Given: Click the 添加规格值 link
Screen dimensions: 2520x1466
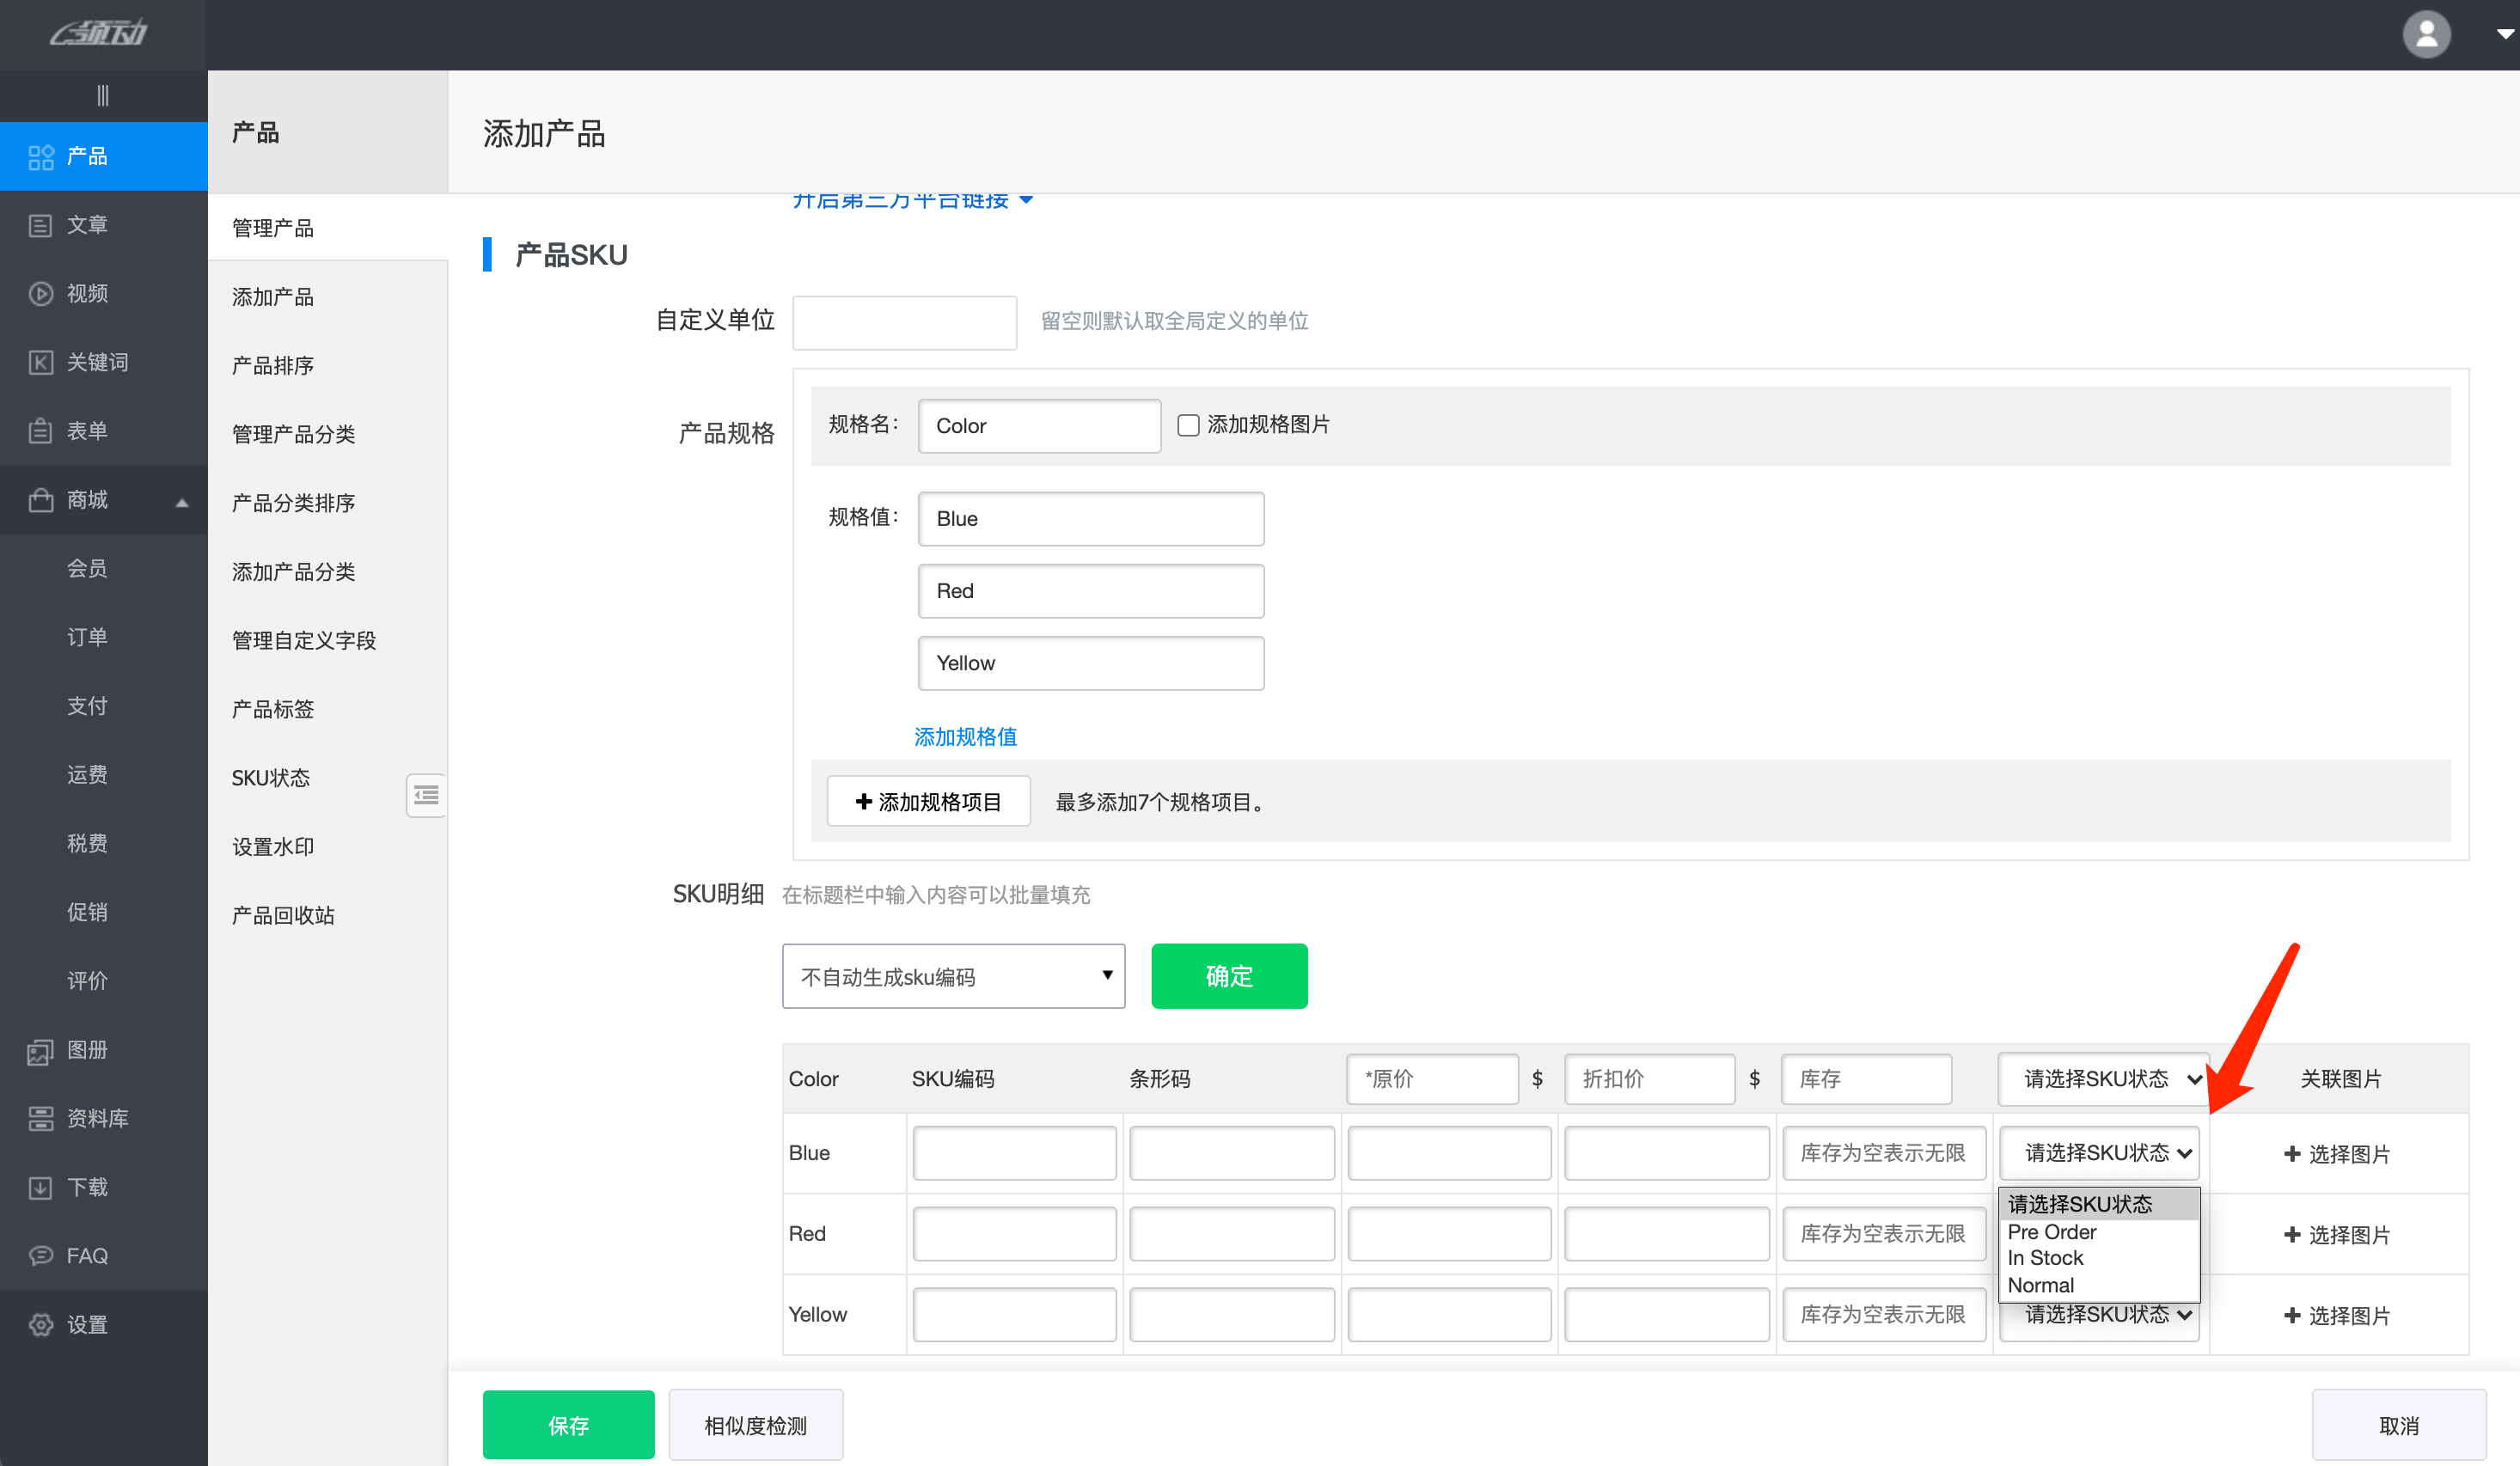Looking at the screenshot, I should (965, 737).
